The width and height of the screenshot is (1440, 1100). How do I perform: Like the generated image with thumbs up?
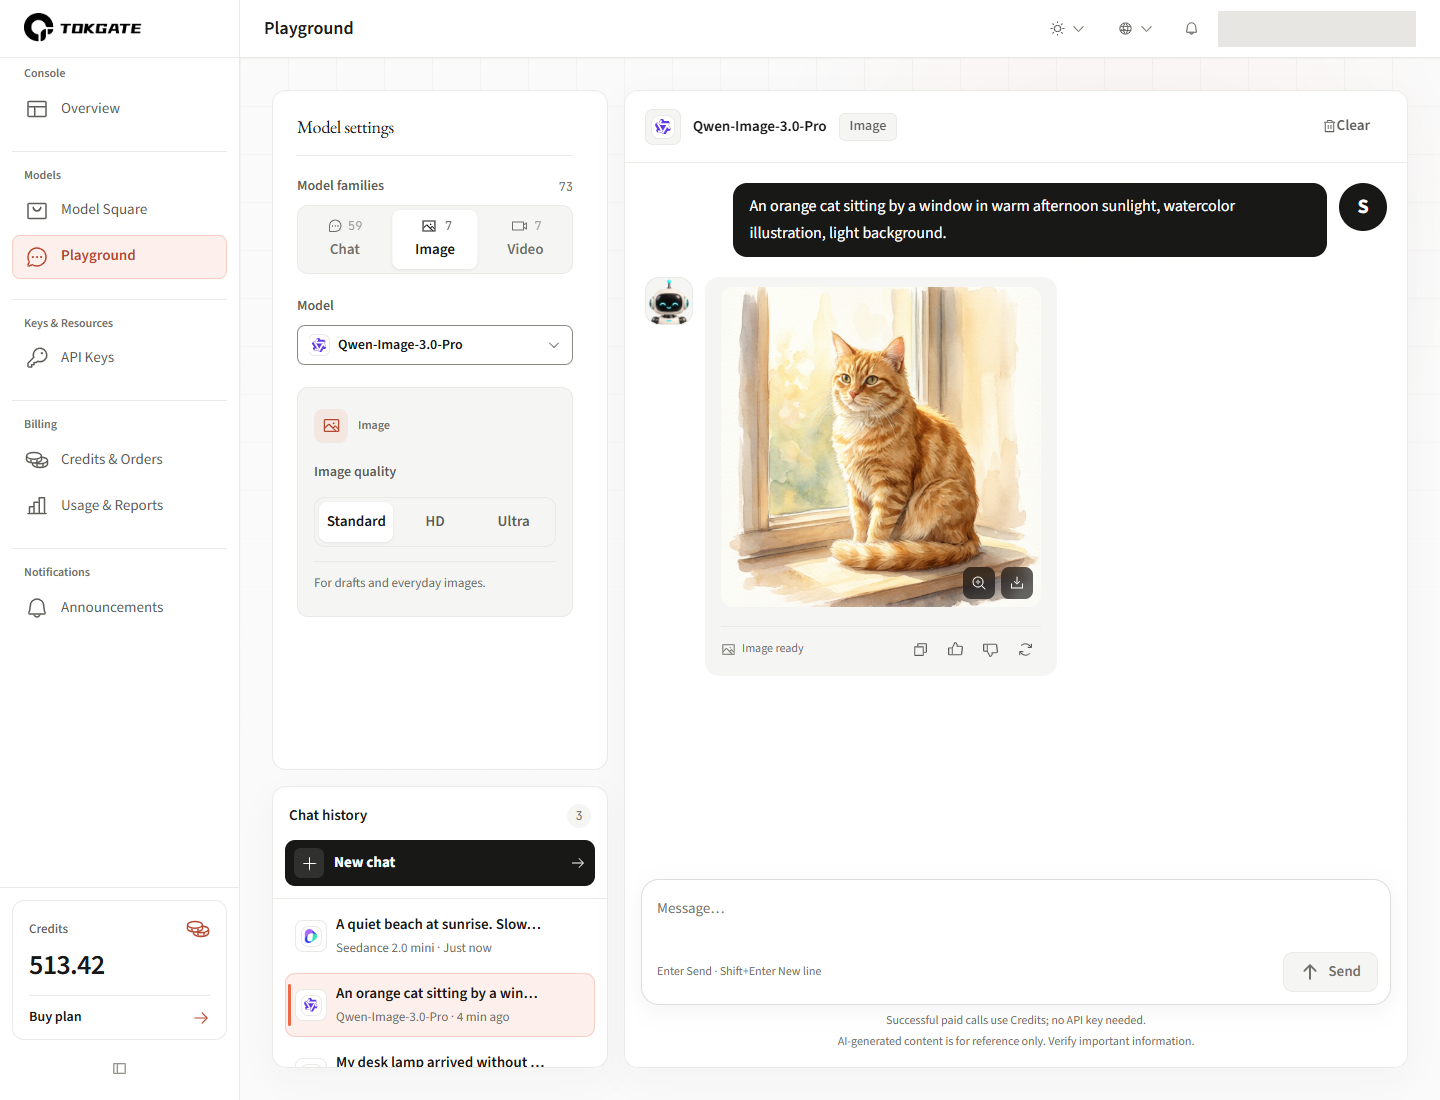(x=956, y=649)
